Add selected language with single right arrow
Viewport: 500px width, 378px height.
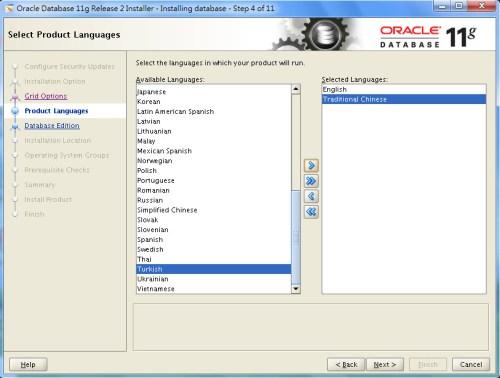coord(311,166)
